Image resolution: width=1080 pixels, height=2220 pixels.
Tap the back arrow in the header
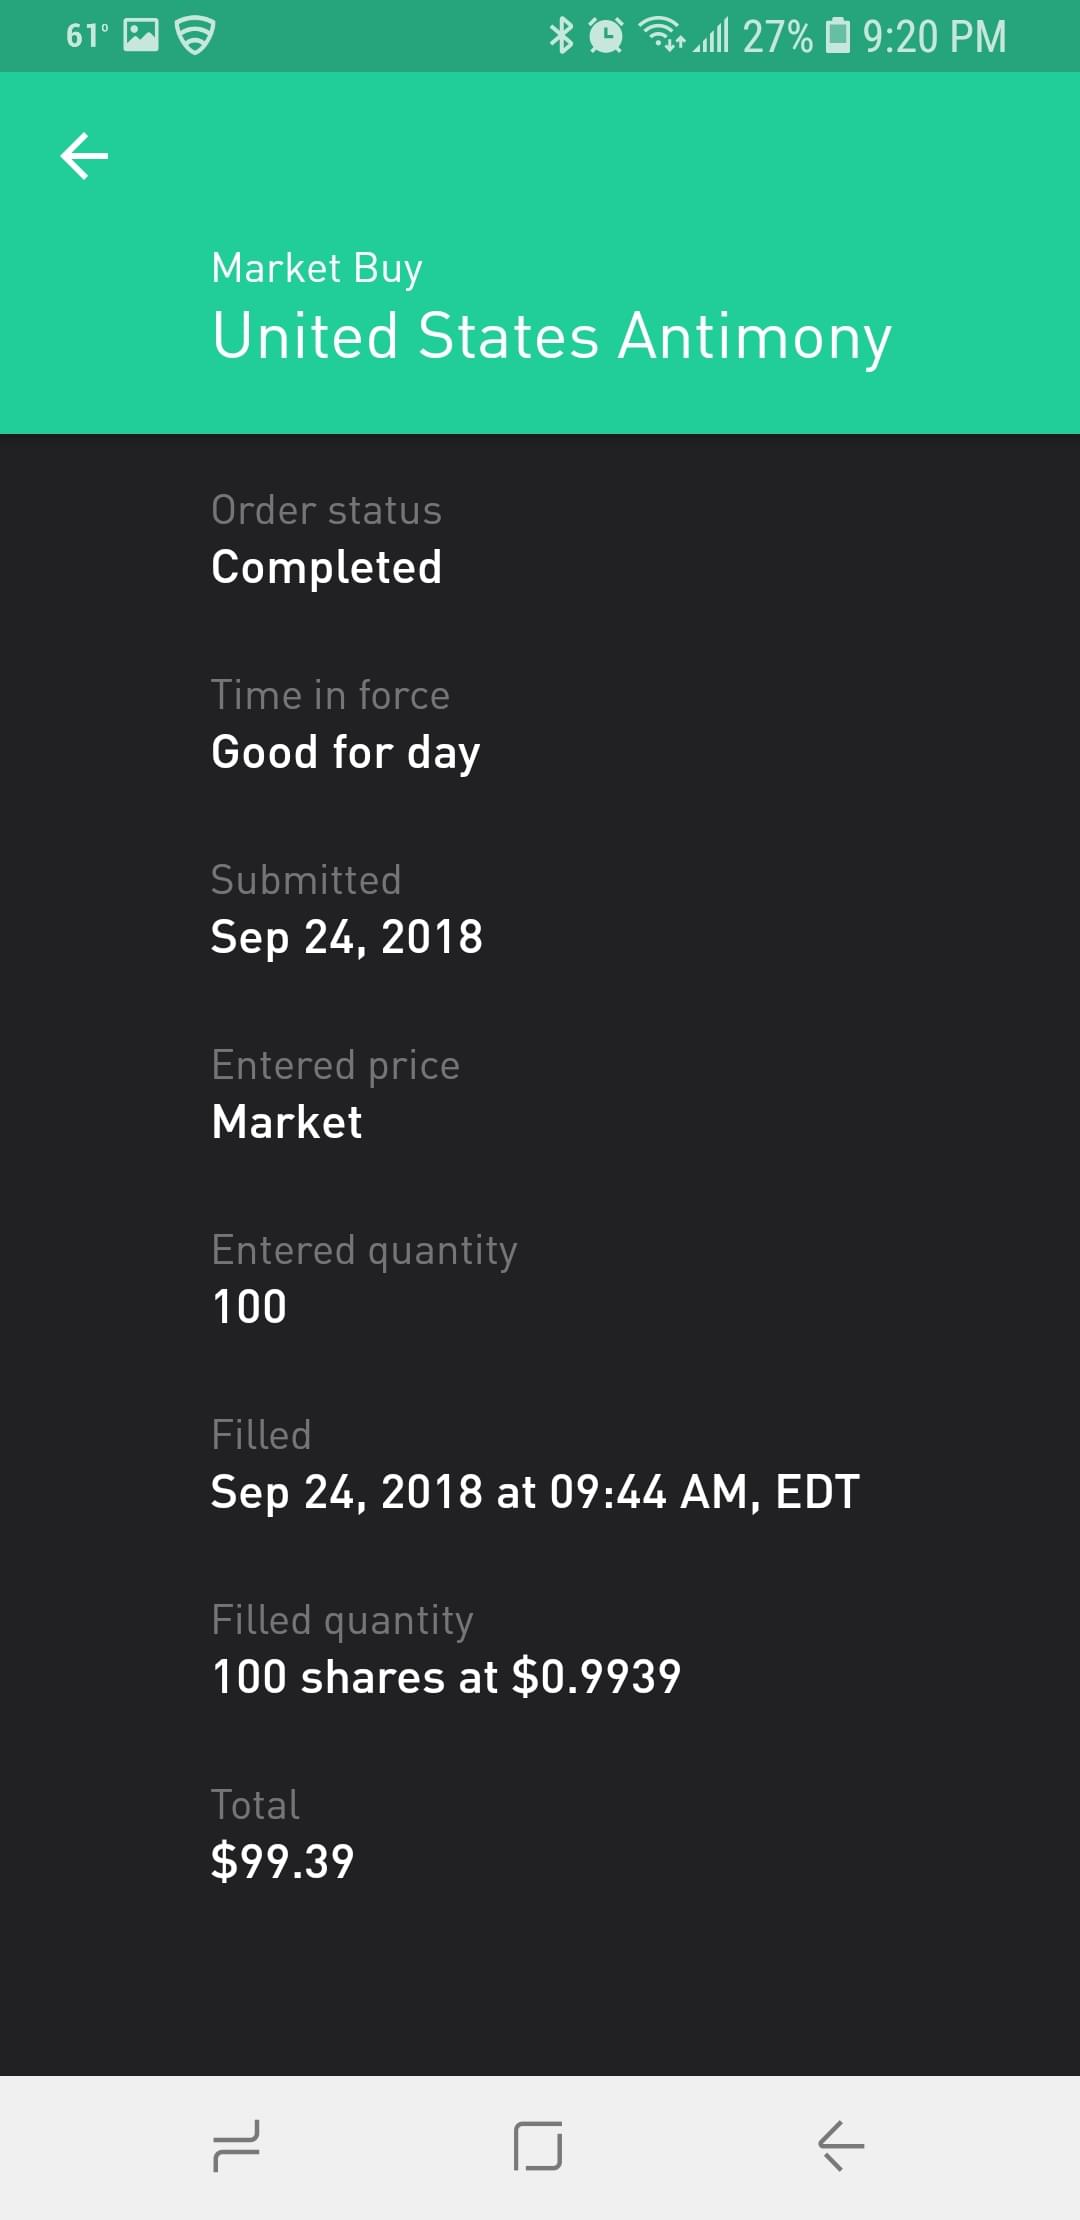[84, 156]
